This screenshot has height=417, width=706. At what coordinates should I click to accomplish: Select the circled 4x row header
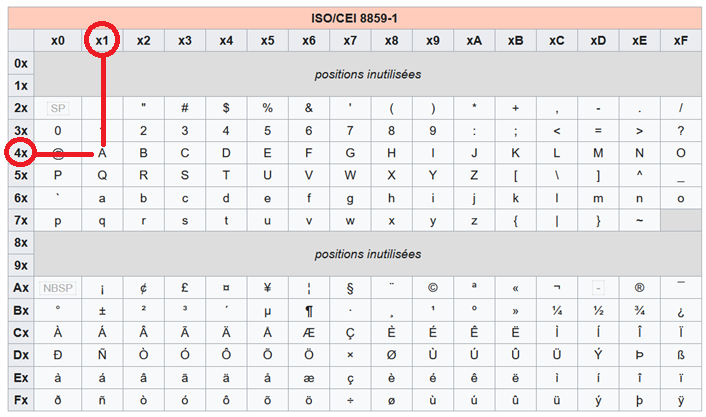(20, 153)
